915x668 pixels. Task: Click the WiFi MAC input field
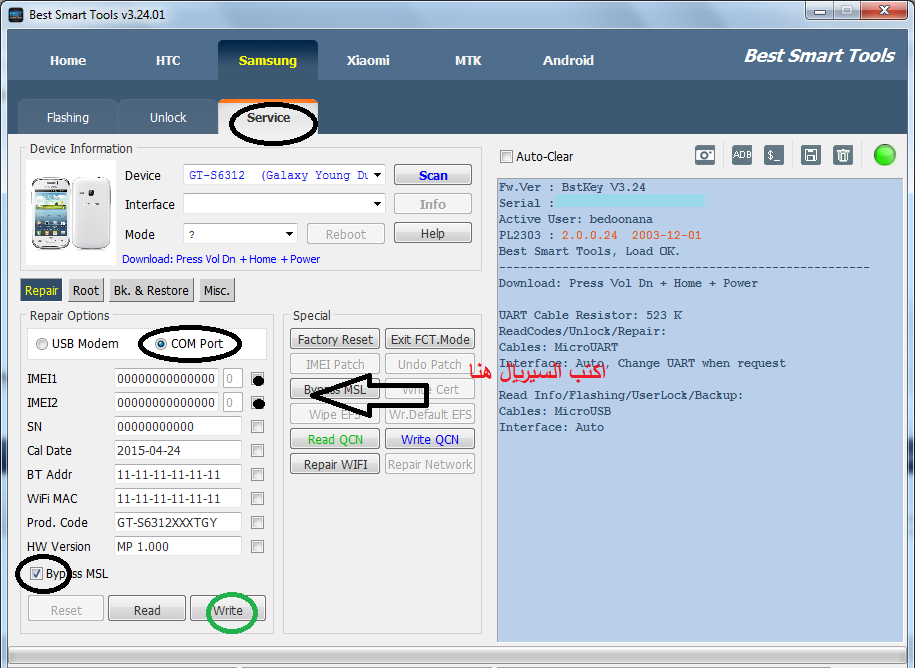(x=178, y=498)
